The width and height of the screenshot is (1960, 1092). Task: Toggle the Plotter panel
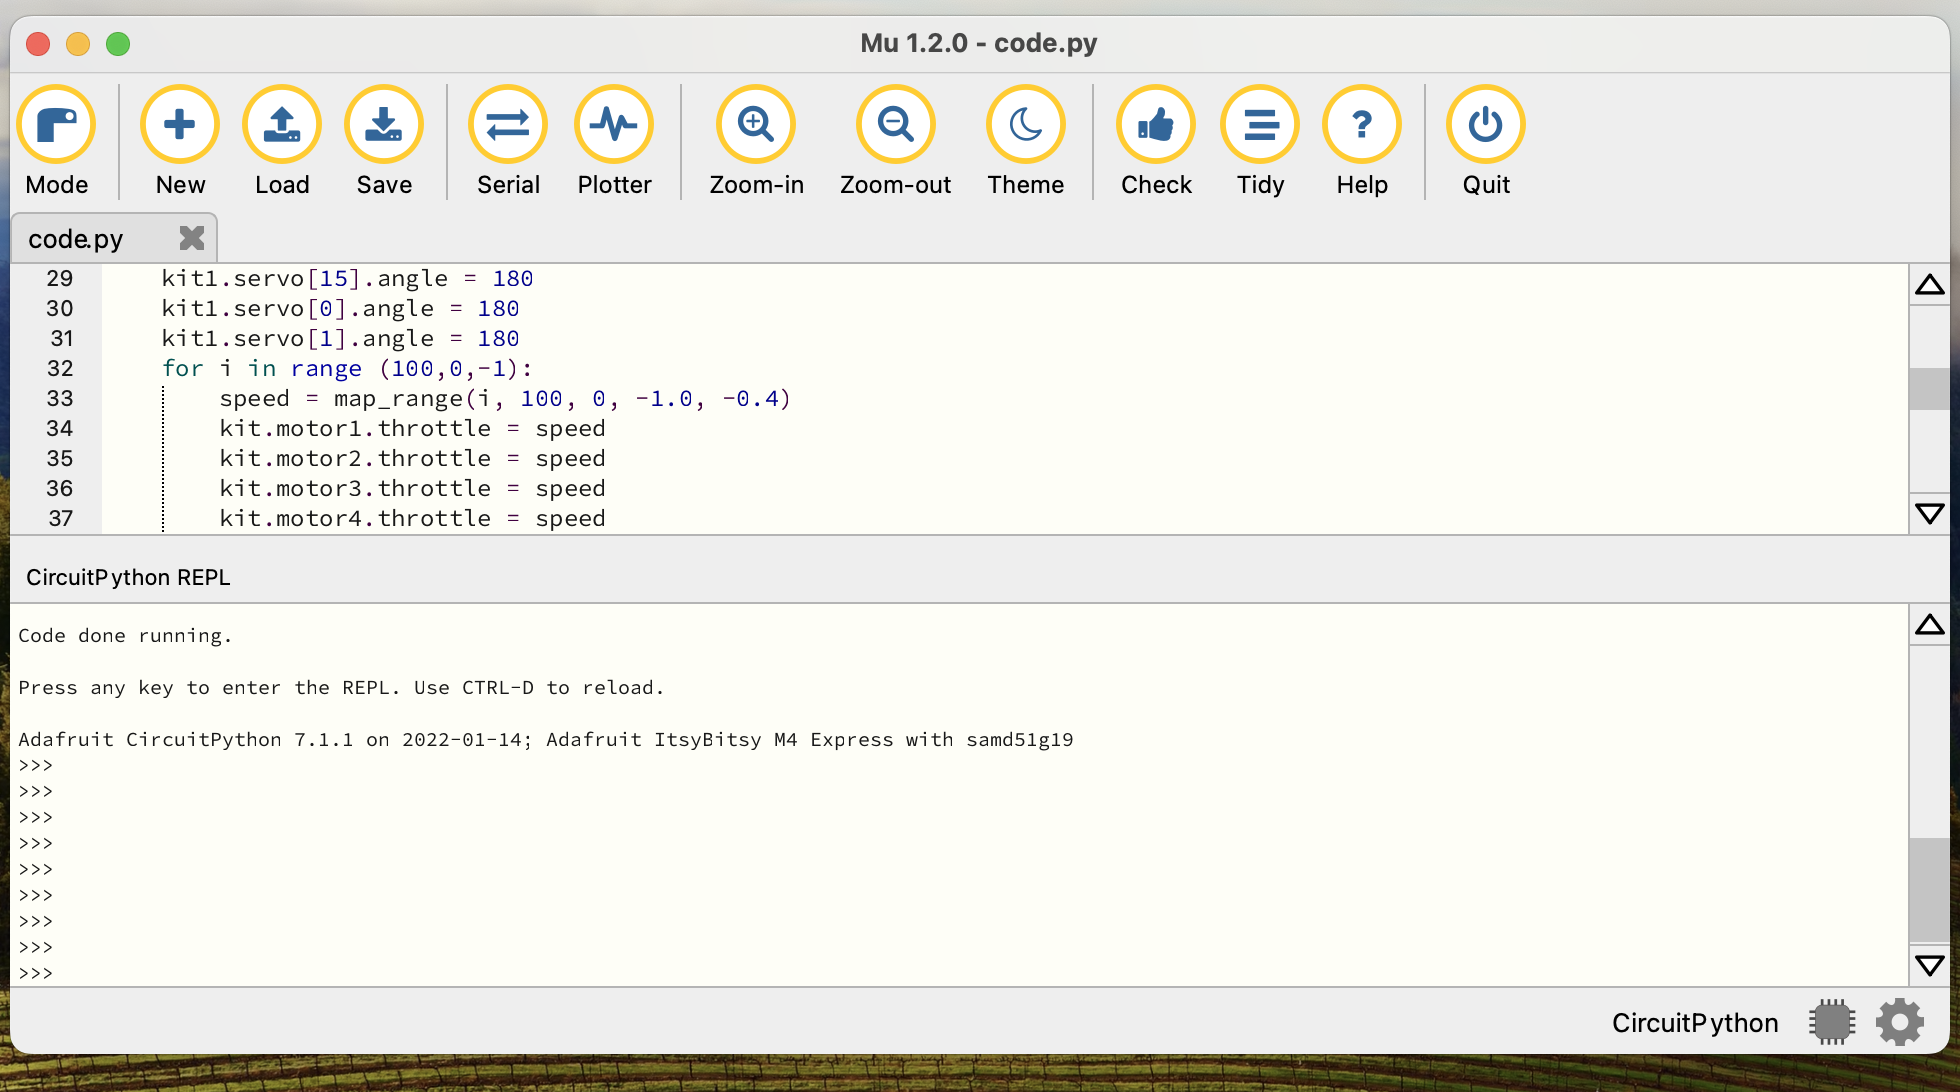pyautogui.click(x=614, y=125)
